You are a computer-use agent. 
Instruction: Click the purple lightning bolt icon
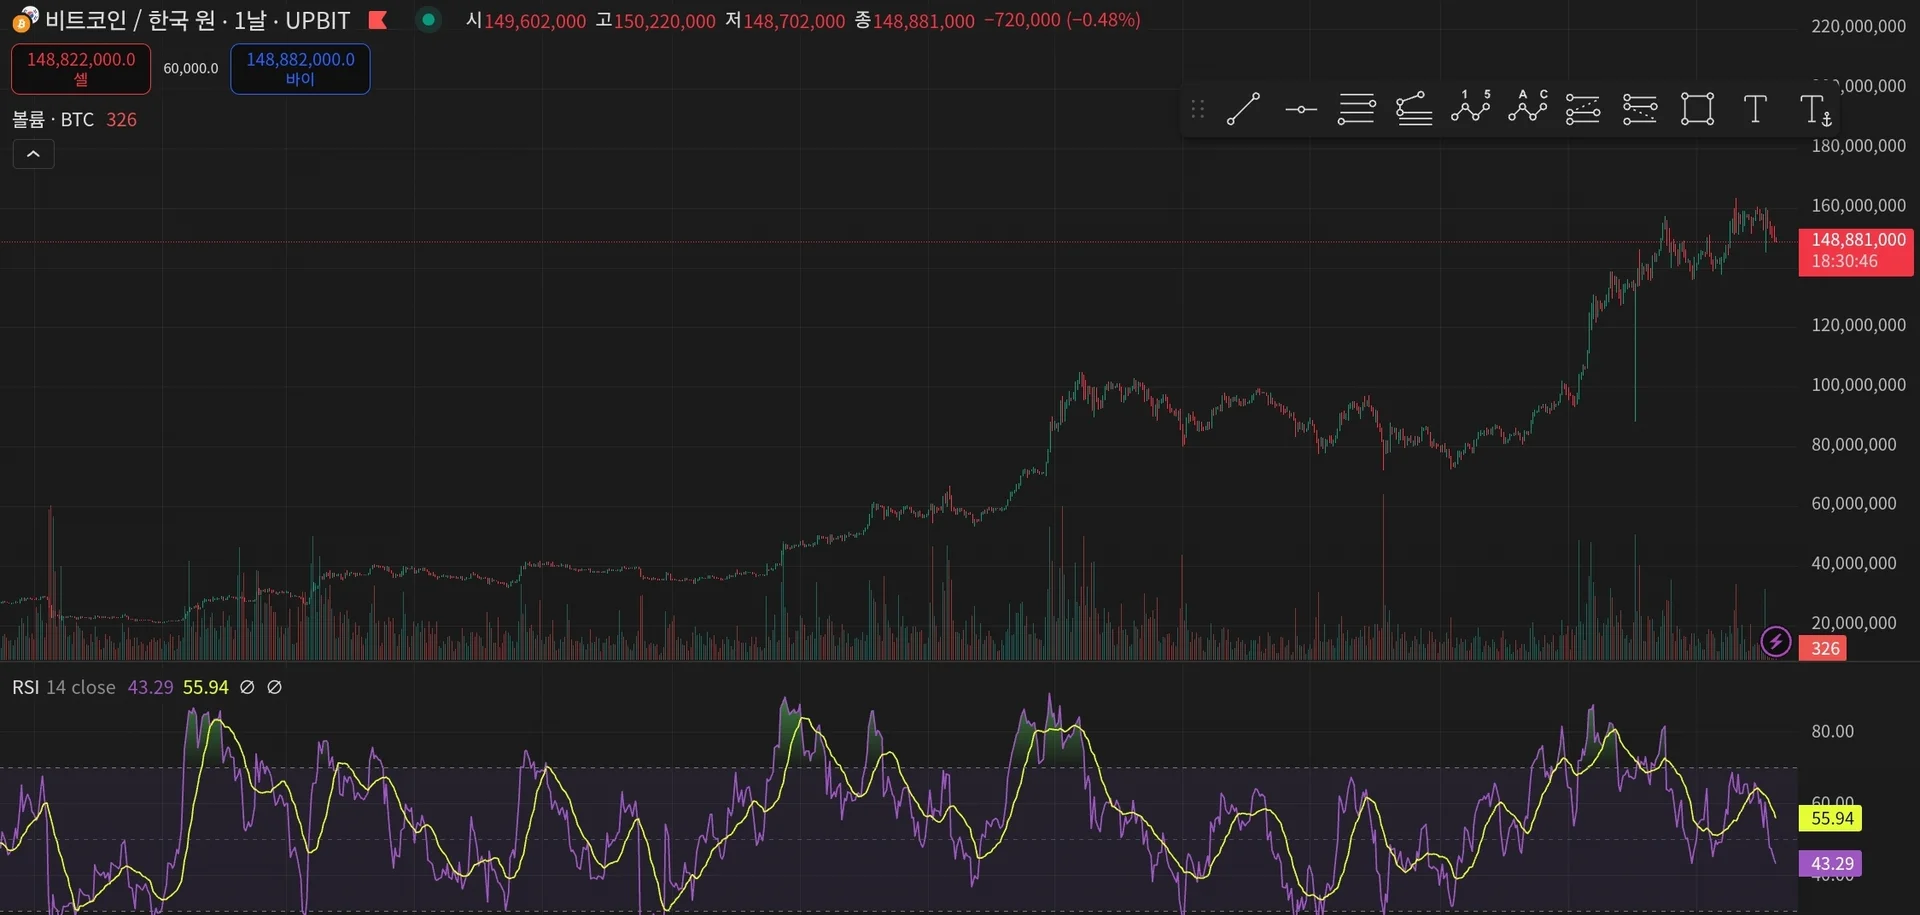tap(1776, 641)
